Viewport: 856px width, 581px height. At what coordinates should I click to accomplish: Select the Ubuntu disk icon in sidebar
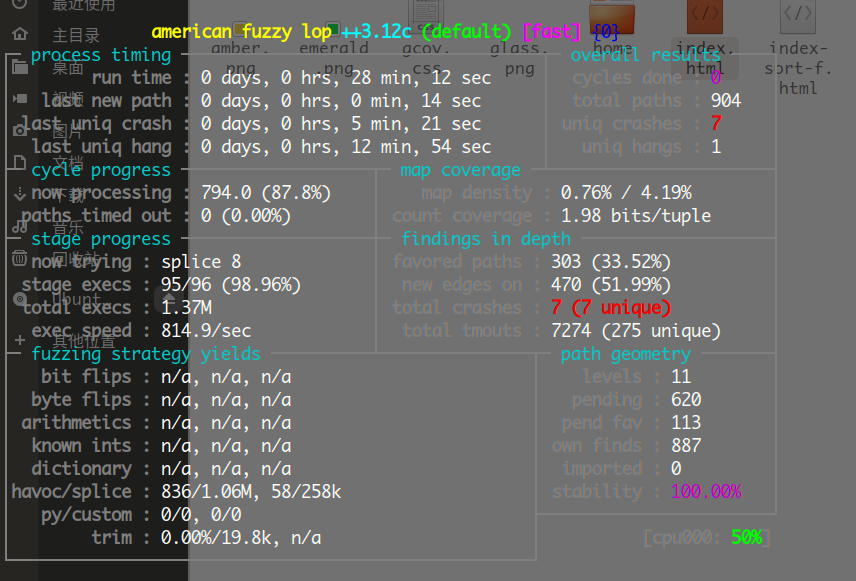pyautogui.click(x=20, y=299)
